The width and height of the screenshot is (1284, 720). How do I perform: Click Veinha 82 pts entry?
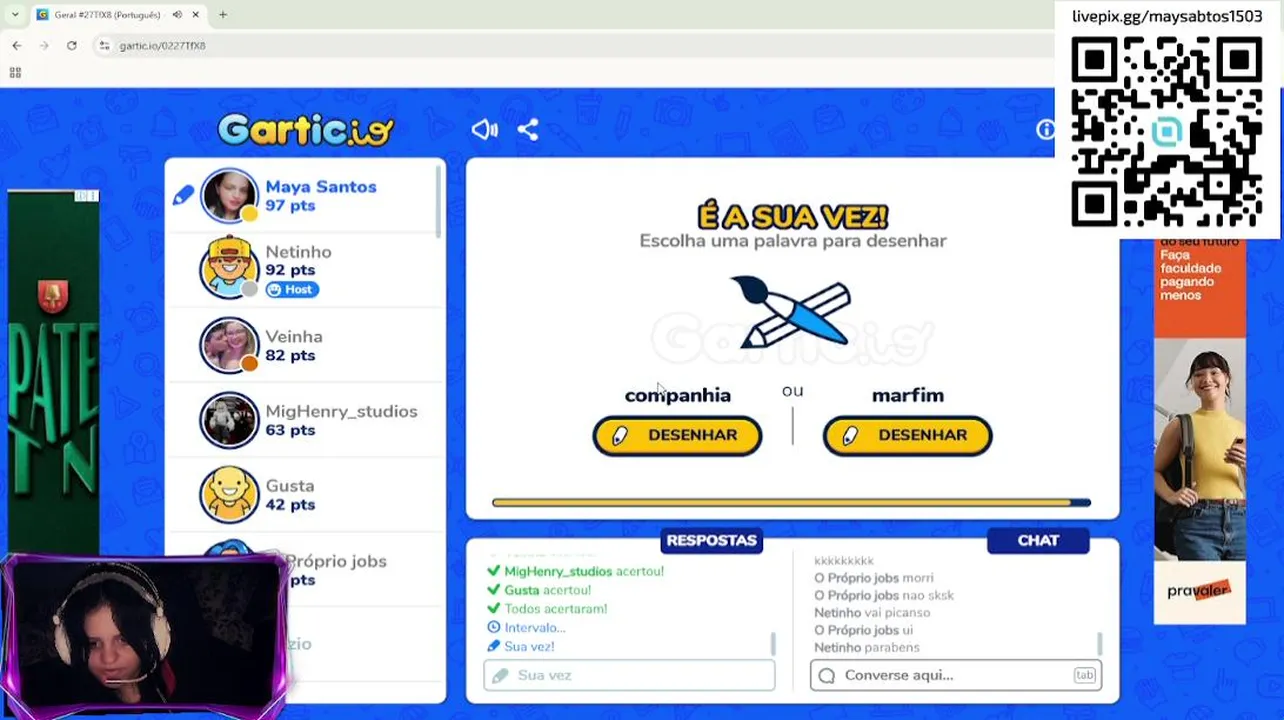click(x=305, y=345)
